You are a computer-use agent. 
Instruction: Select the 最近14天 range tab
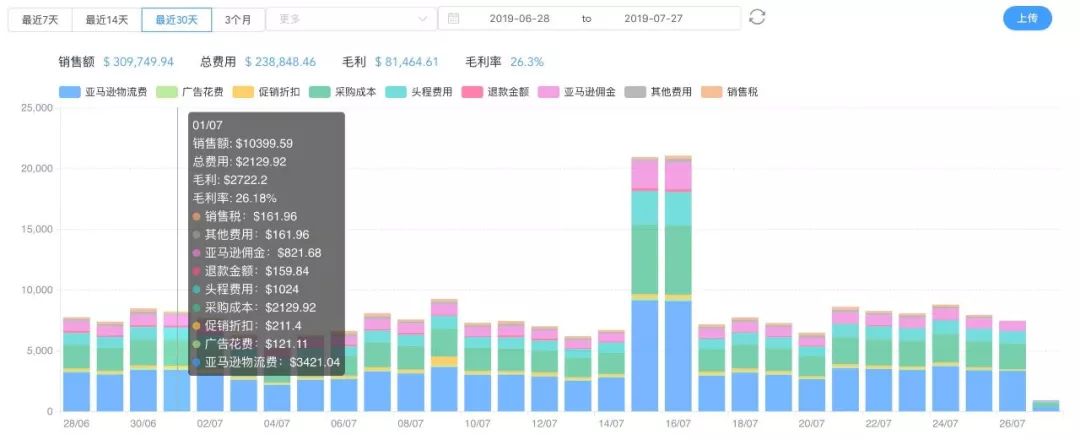107,19
